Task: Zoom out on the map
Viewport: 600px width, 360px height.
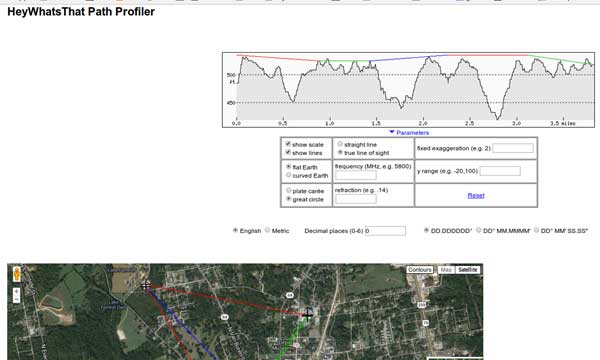Action: 16,299
